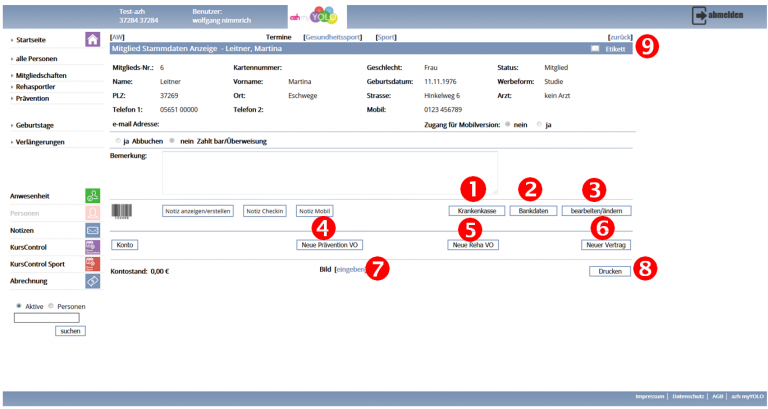Open the Abrechnung icon

click(92, 282)
